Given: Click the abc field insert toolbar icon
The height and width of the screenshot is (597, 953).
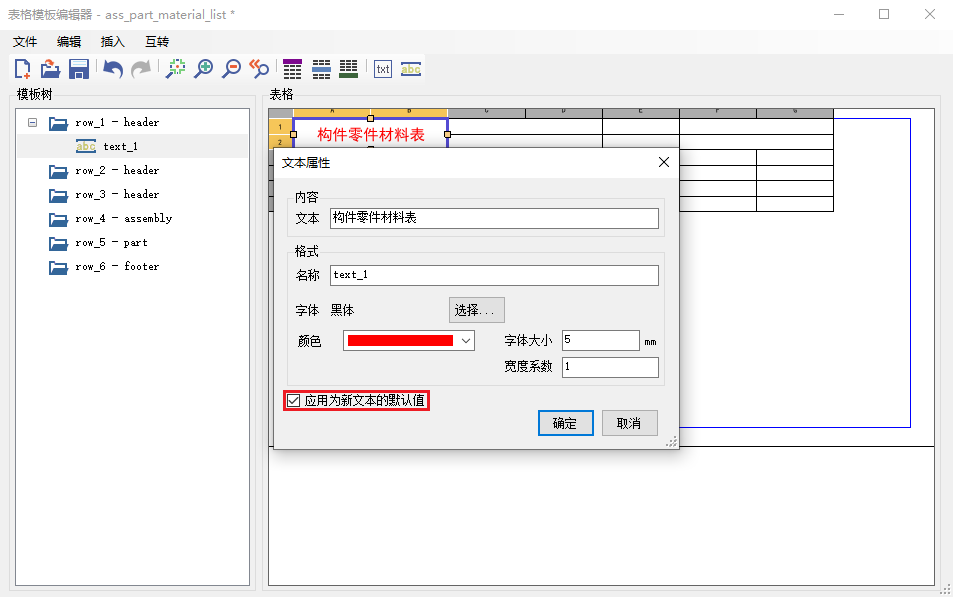Looking at the screenshot, I should tap(411, 69).
